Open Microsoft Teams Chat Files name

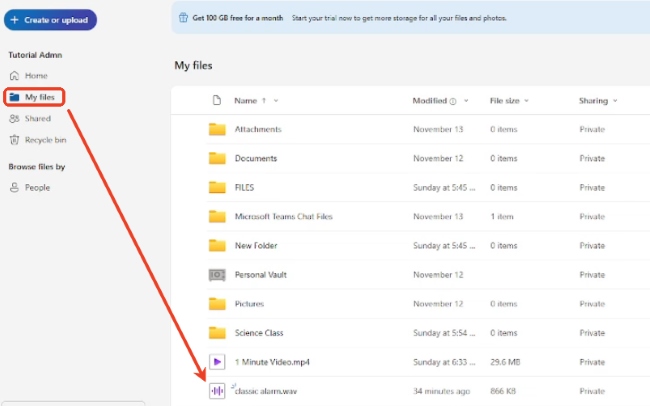[x=284, y=216]
